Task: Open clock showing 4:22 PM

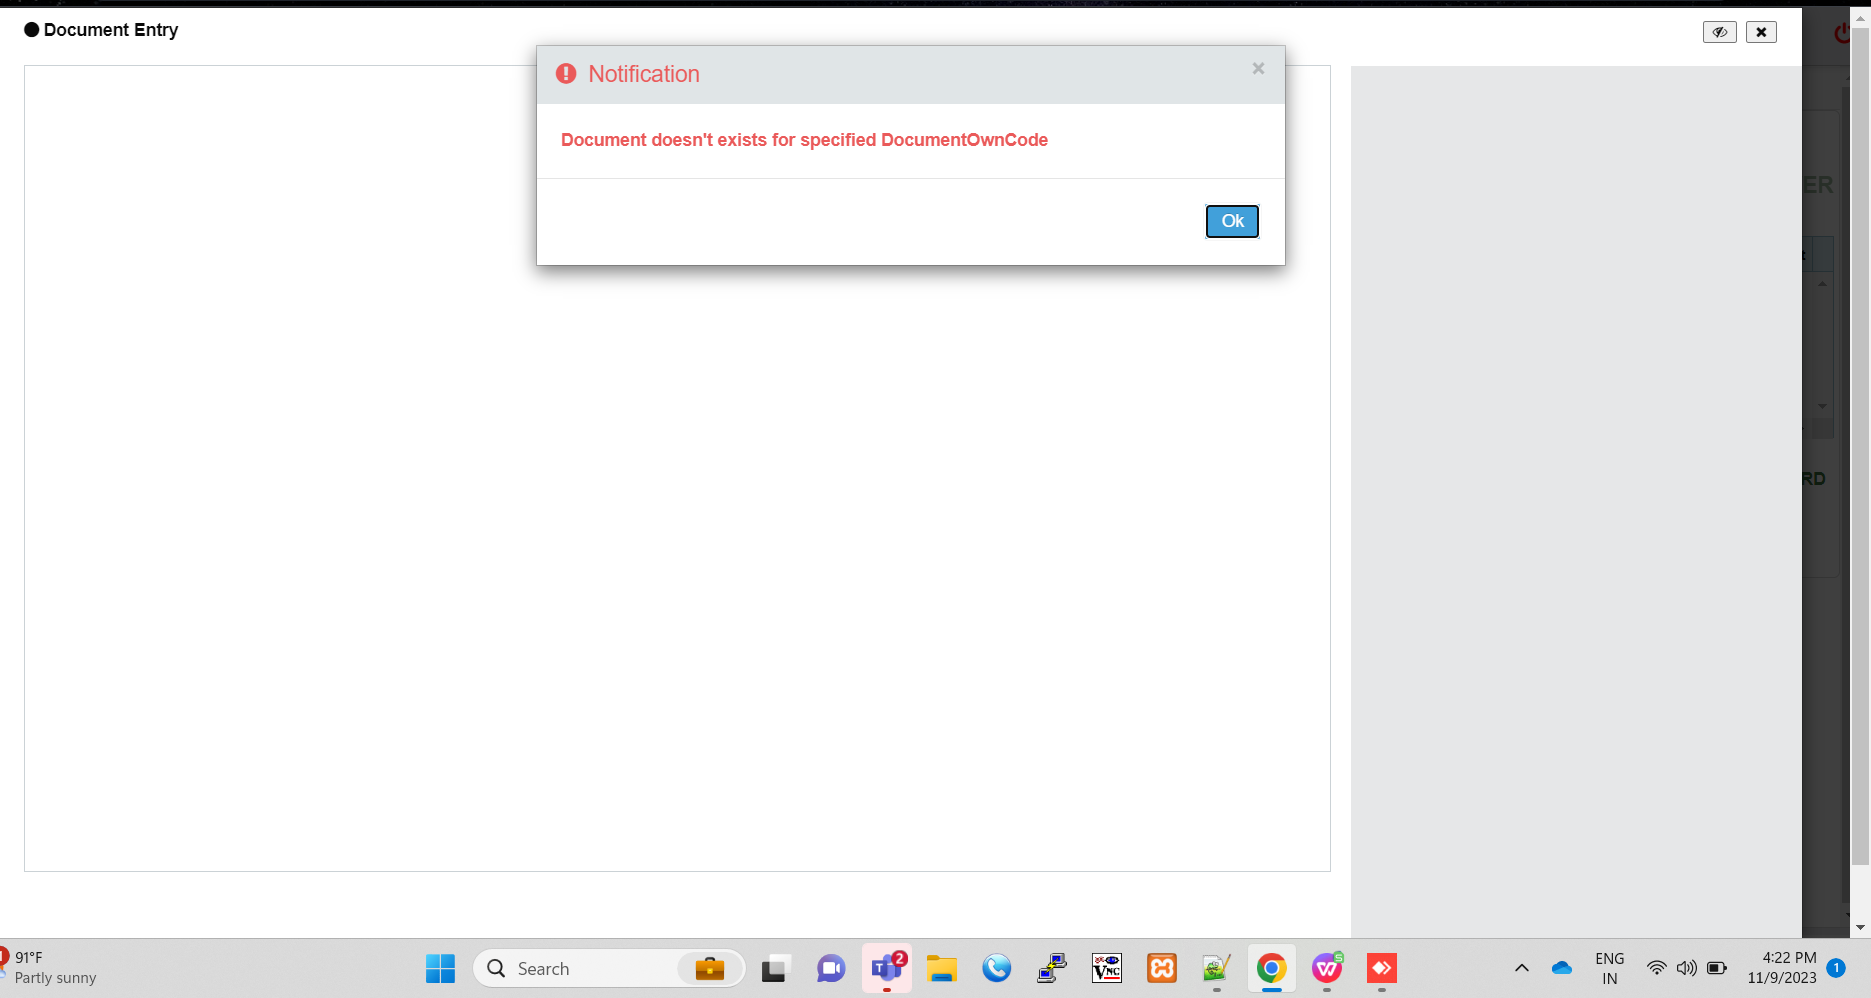Action: pyautogui.click(x=1782, y=968)
